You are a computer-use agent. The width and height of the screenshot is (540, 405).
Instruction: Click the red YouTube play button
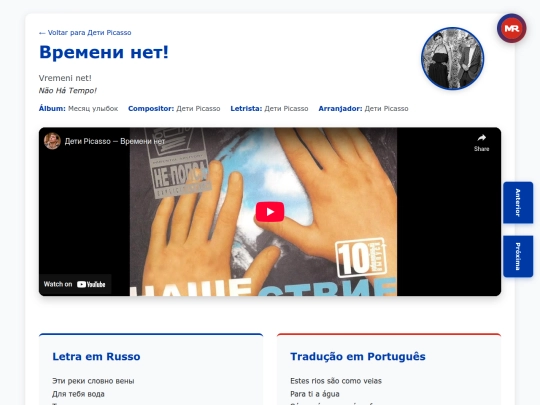point(270,211)
